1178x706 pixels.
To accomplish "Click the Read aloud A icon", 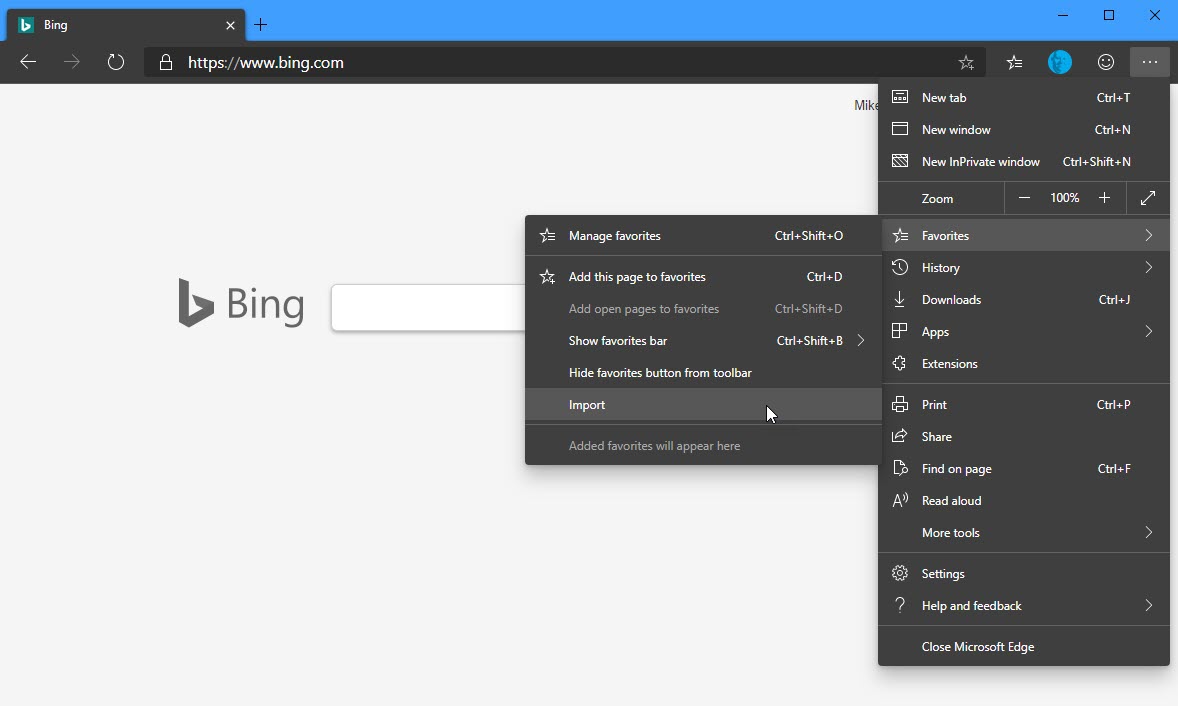I will pos(900,500).
